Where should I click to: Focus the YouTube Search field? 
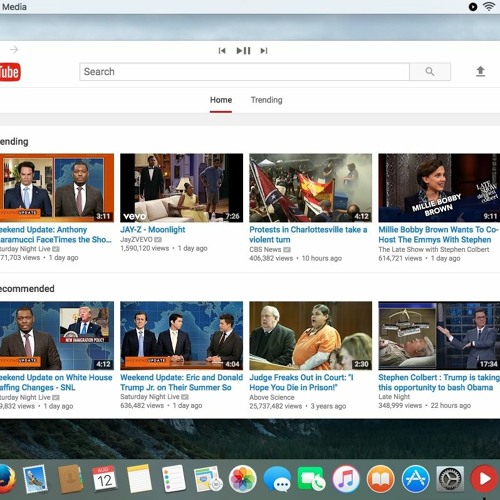point(244,72)
